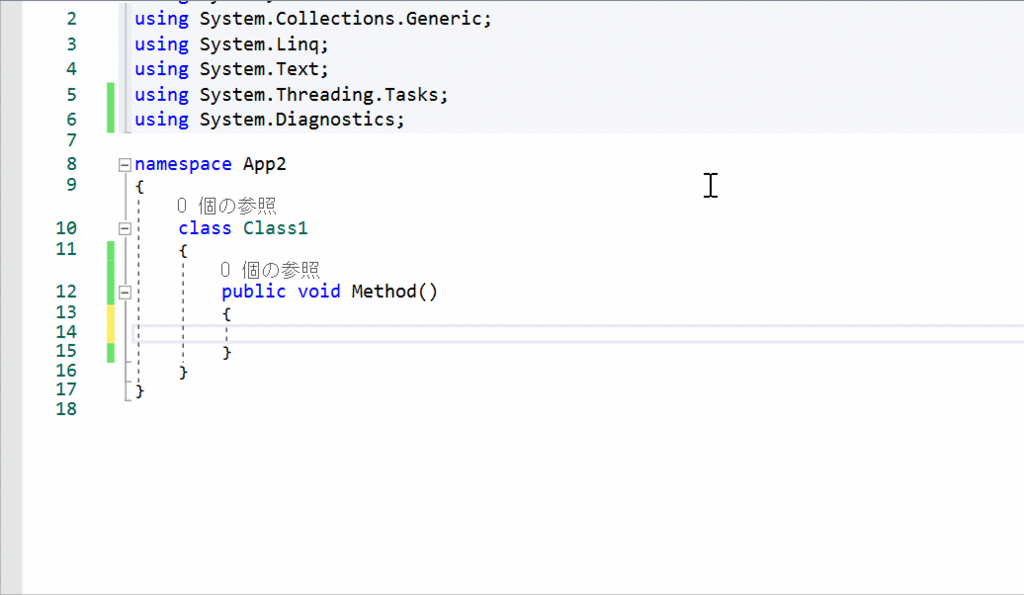Open references link above public void Method()
The height and width of the screenshot is (595, 1024).
coord(270,270)
